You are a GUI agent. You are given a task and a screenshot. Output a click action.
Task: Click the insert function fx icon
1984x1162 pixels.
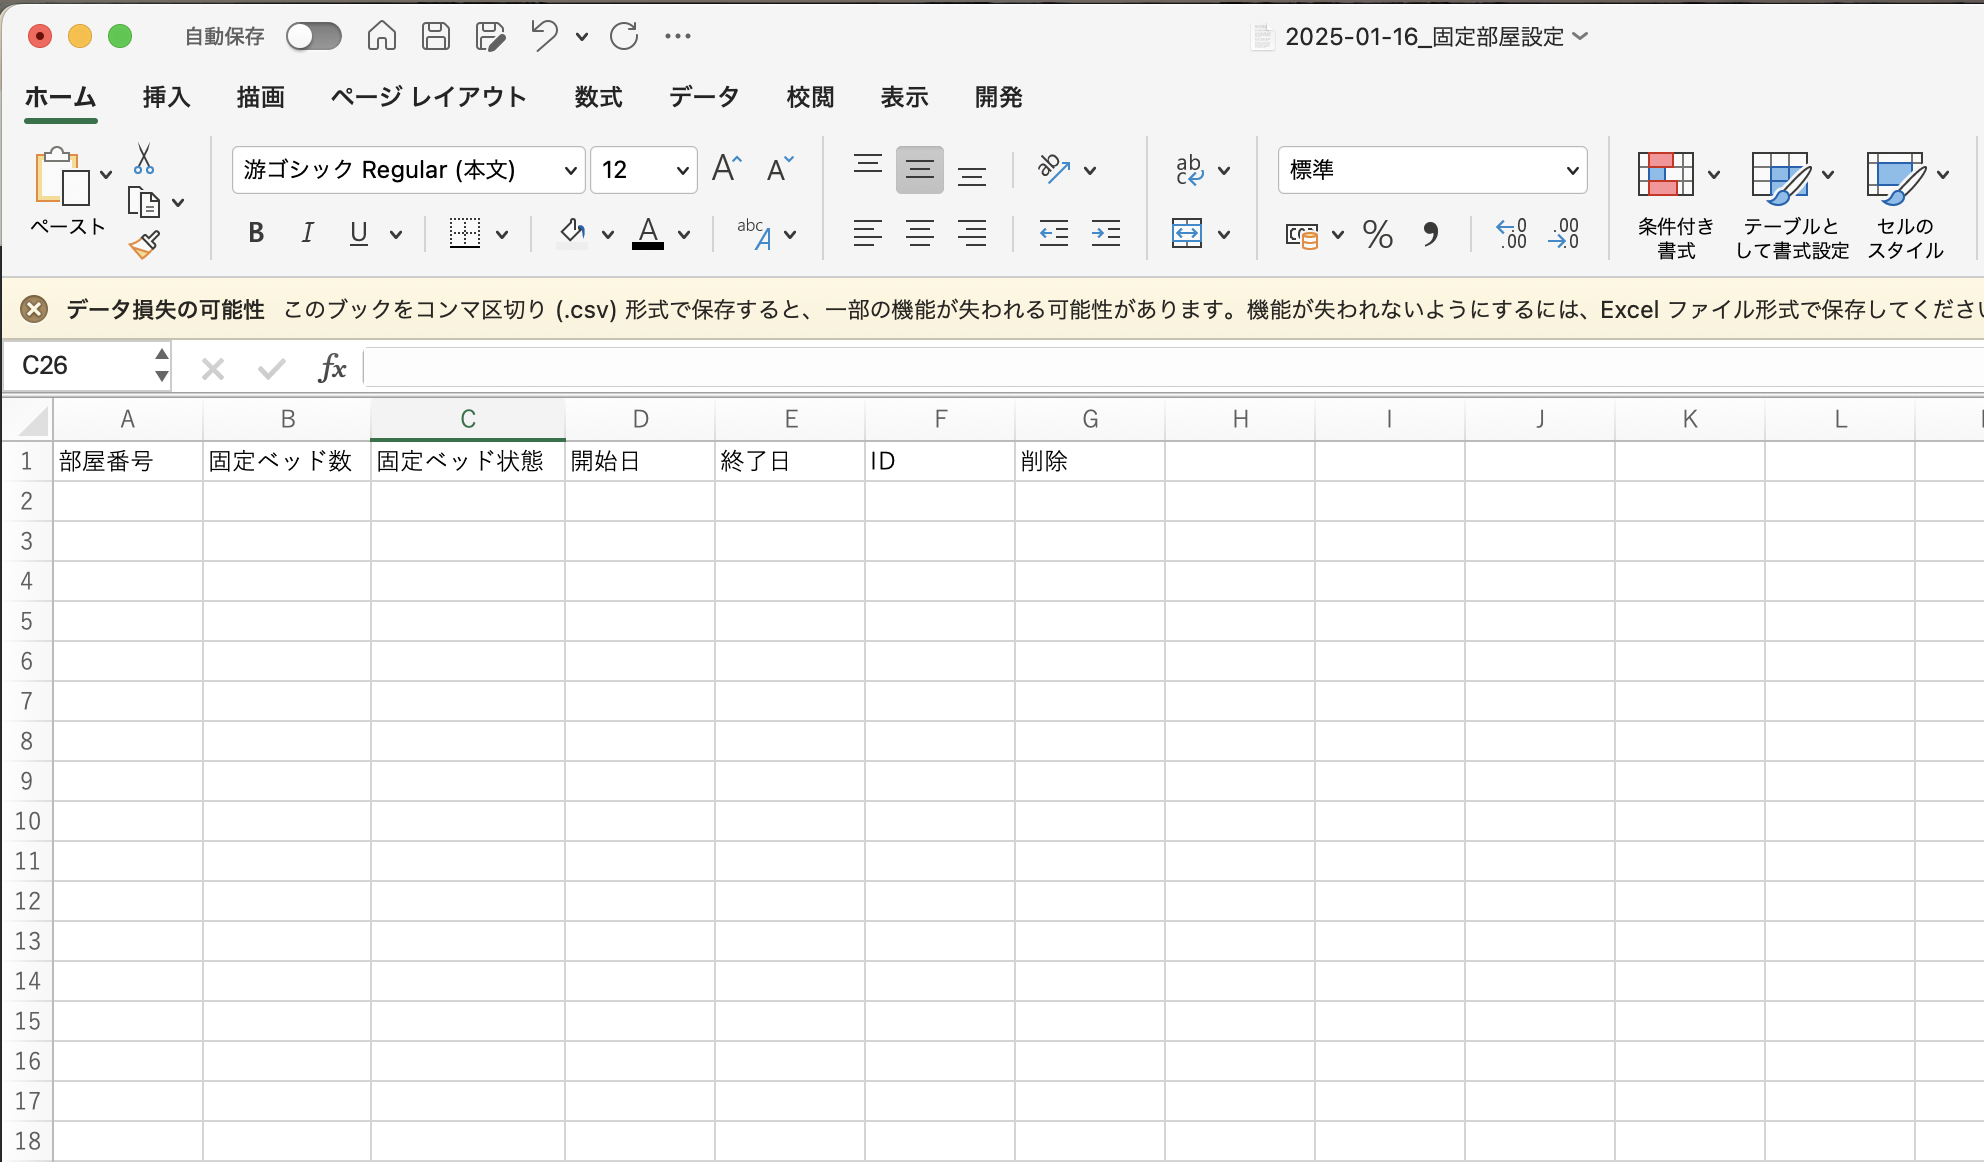point(331,368)
